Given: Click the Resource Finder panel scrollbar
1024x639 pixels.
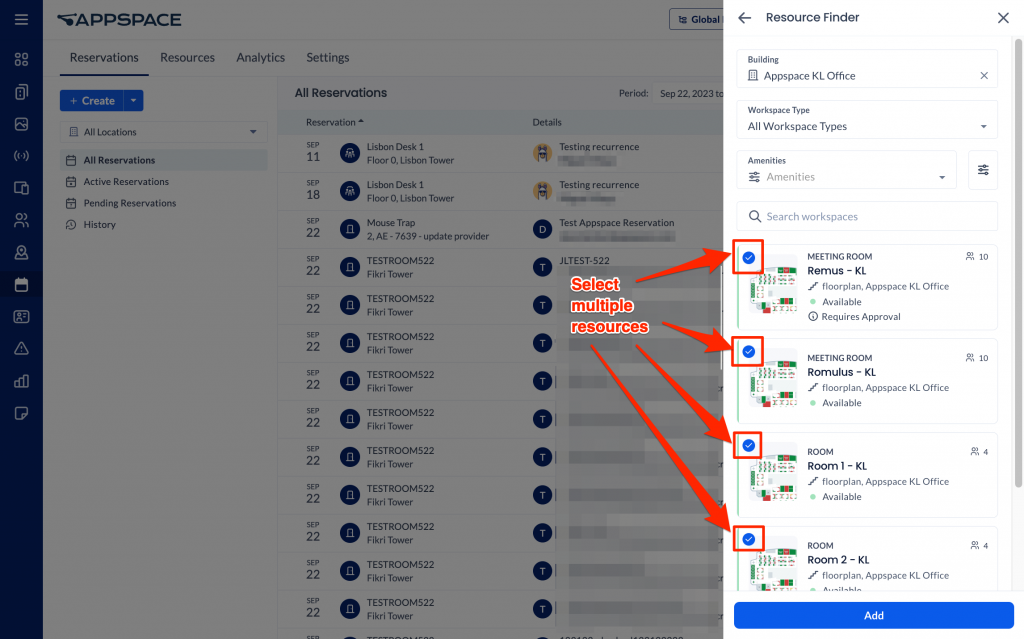Looking at the screenshot, I should [1017, 261].
